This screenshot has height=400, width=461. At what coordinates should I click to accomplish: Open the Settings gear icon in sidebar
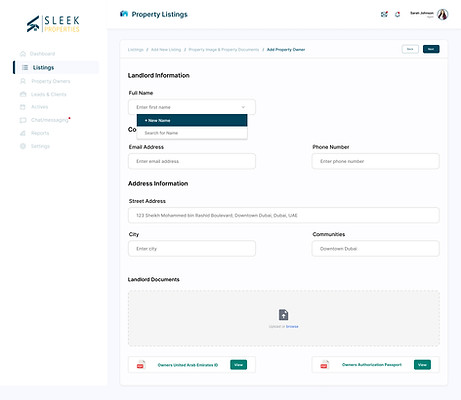point(23,146)
